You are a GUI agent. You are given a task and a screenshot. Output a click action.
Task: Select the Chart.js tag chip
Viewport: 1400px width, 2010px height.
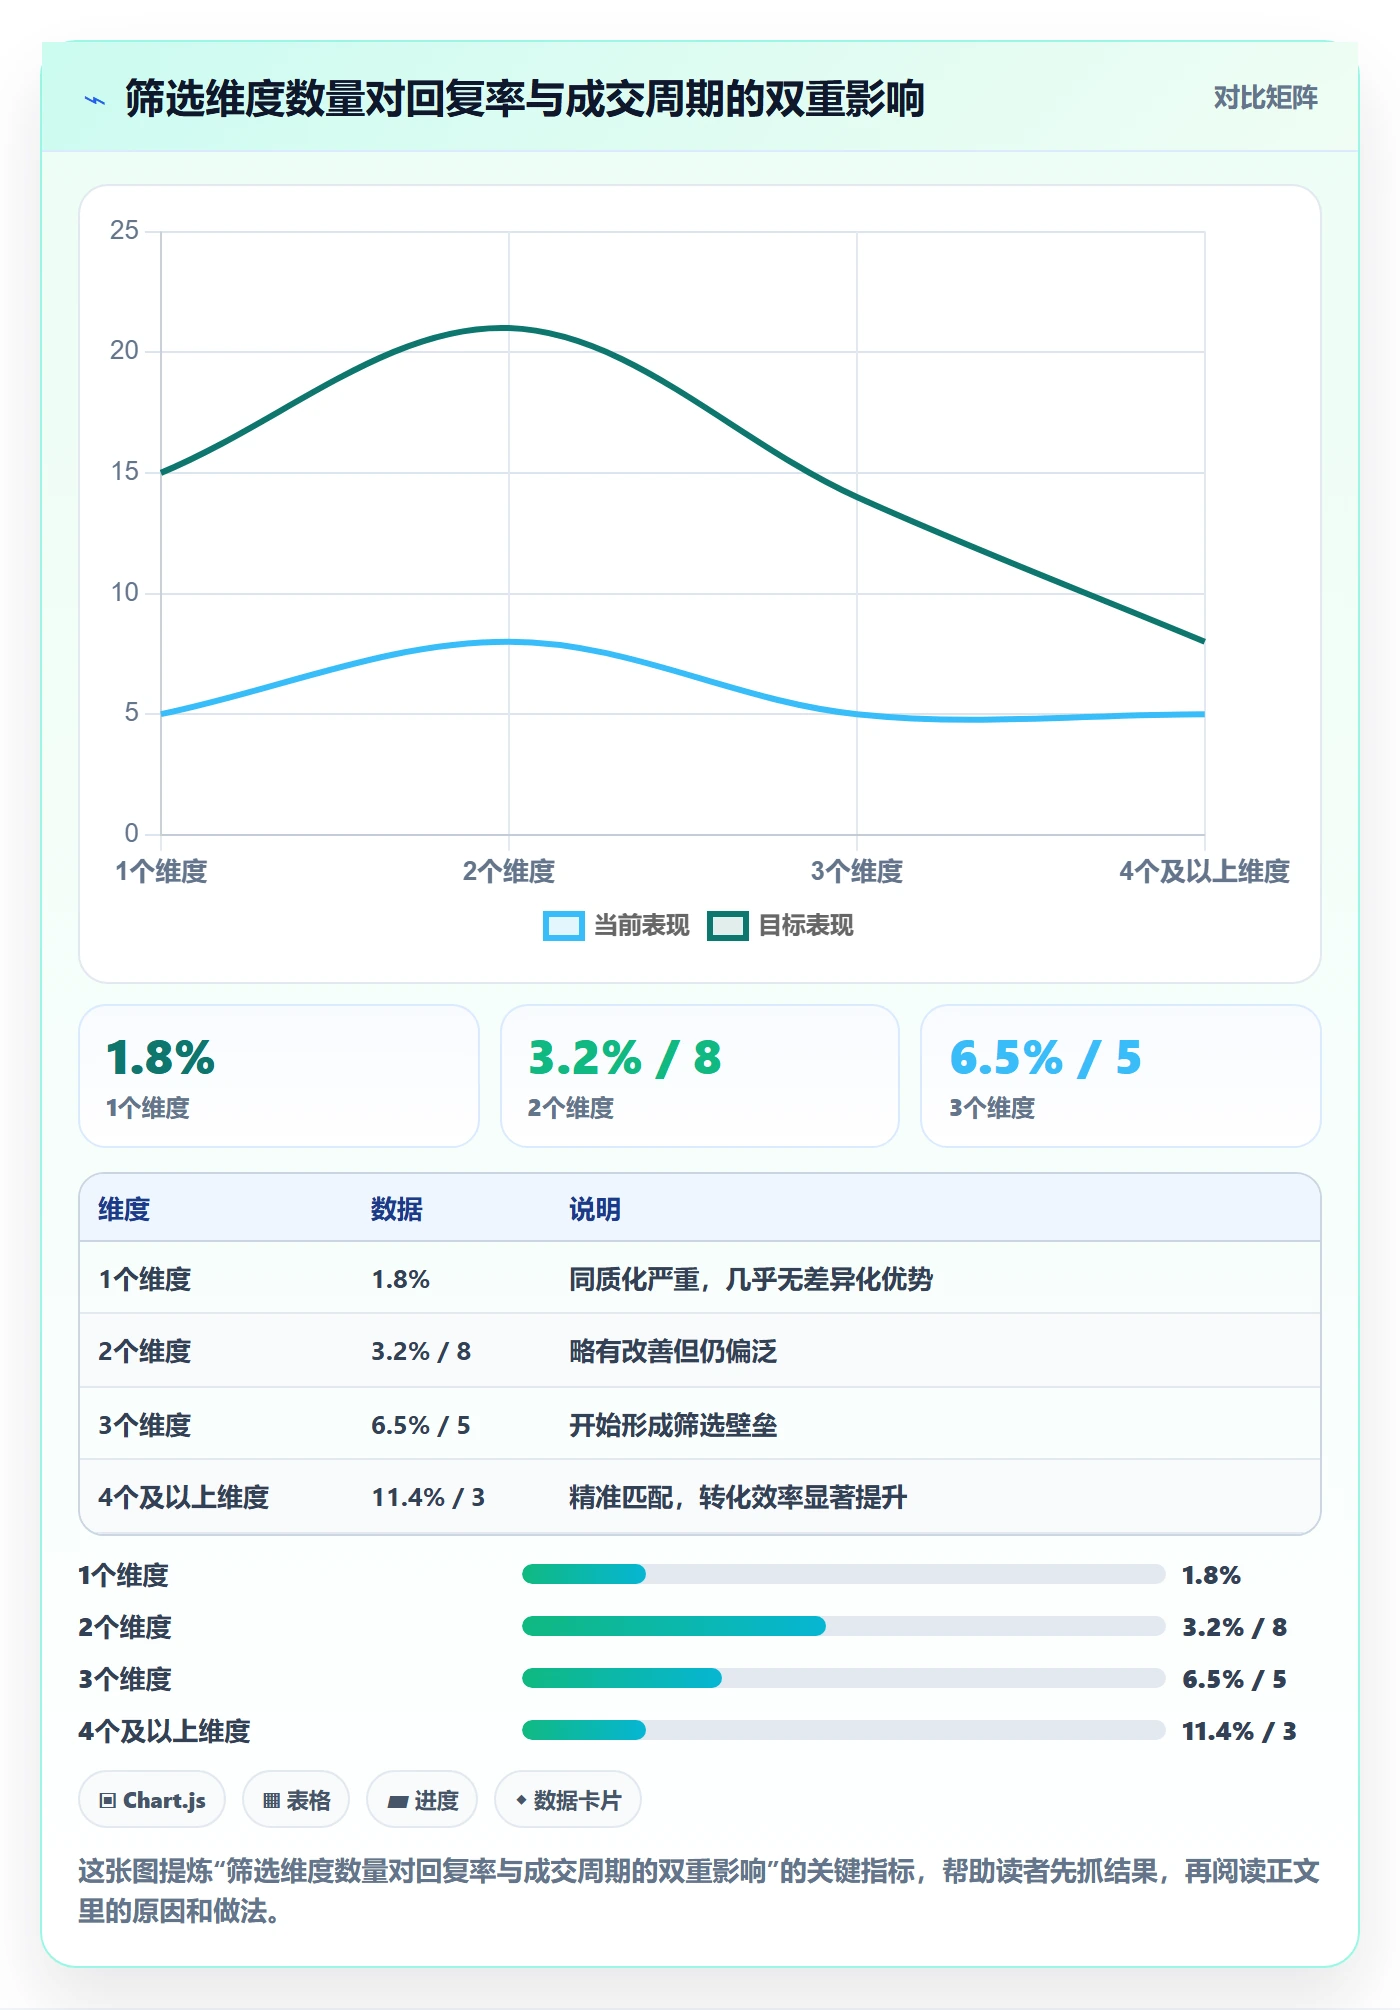[152, 1800]
